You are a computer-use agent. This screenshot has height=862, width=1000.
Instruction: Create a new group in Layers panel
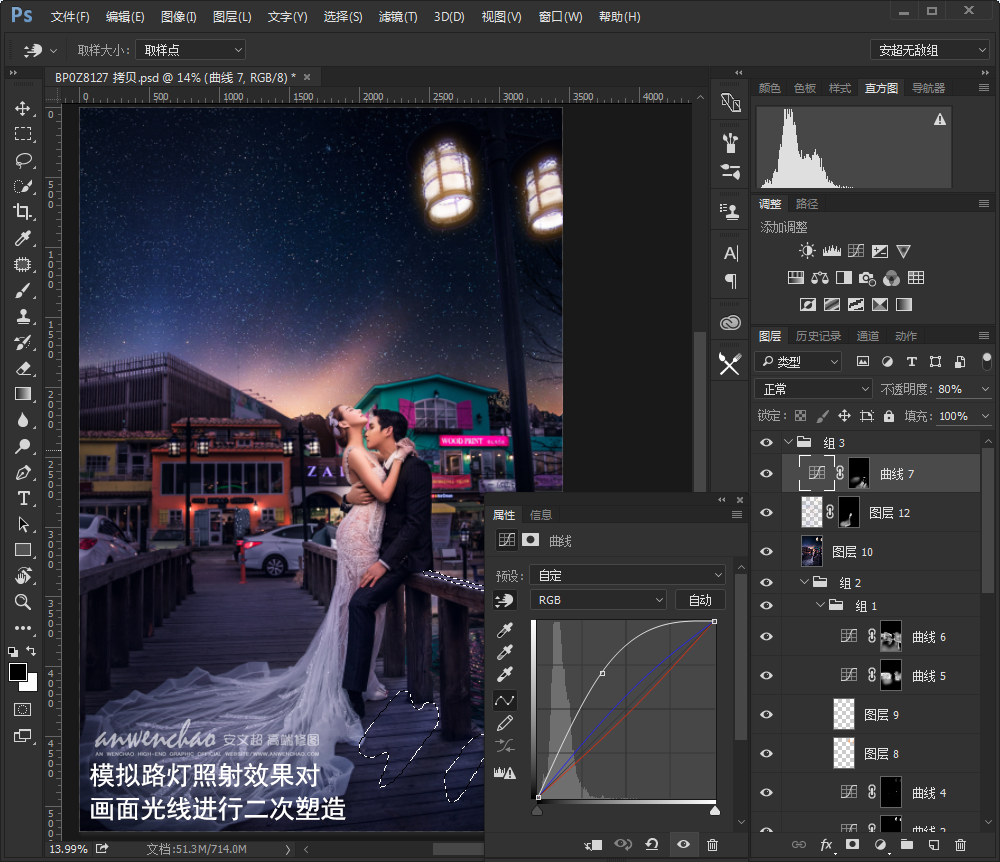click(x=906, y=845)
